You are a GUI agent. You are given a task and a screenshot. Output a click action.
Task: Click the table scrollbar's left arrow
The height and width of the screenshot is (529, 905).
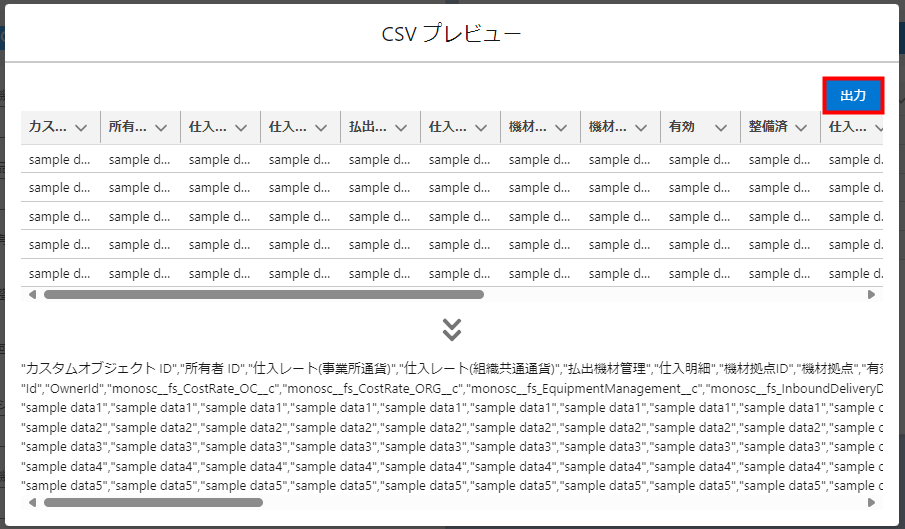pos(33,295)
